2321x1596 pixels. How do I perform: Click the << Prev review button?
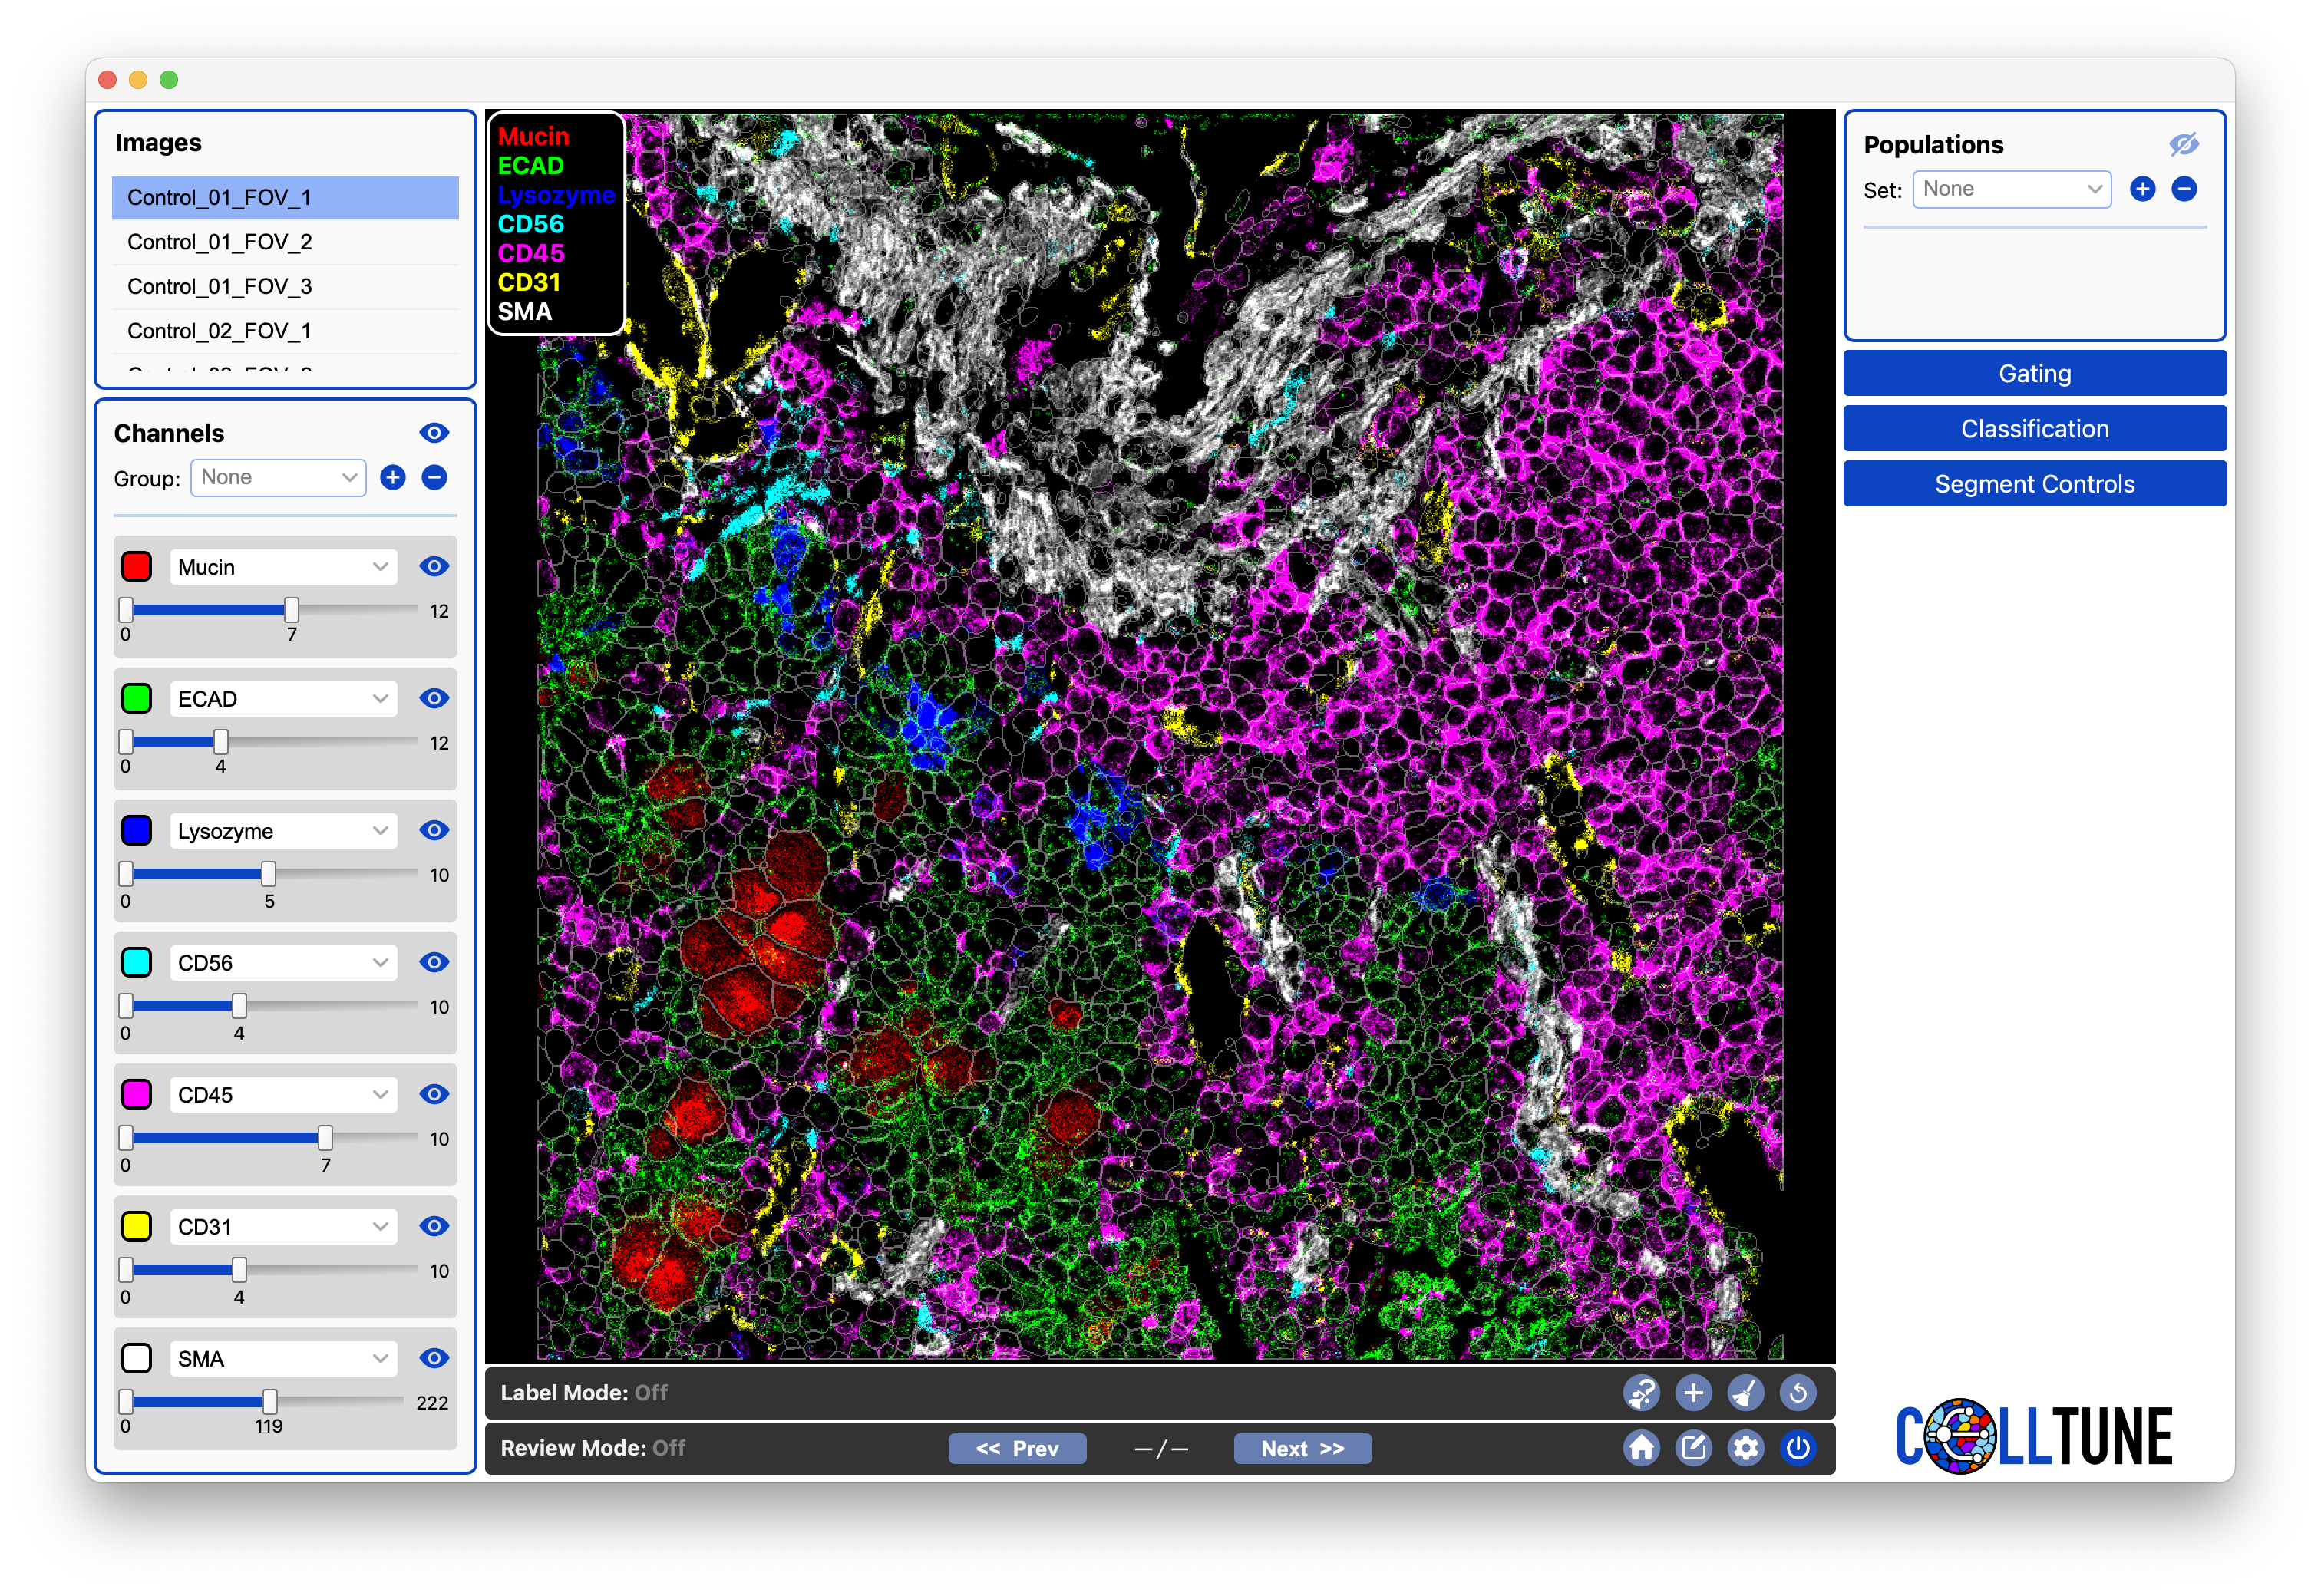coord(1017,1448)
